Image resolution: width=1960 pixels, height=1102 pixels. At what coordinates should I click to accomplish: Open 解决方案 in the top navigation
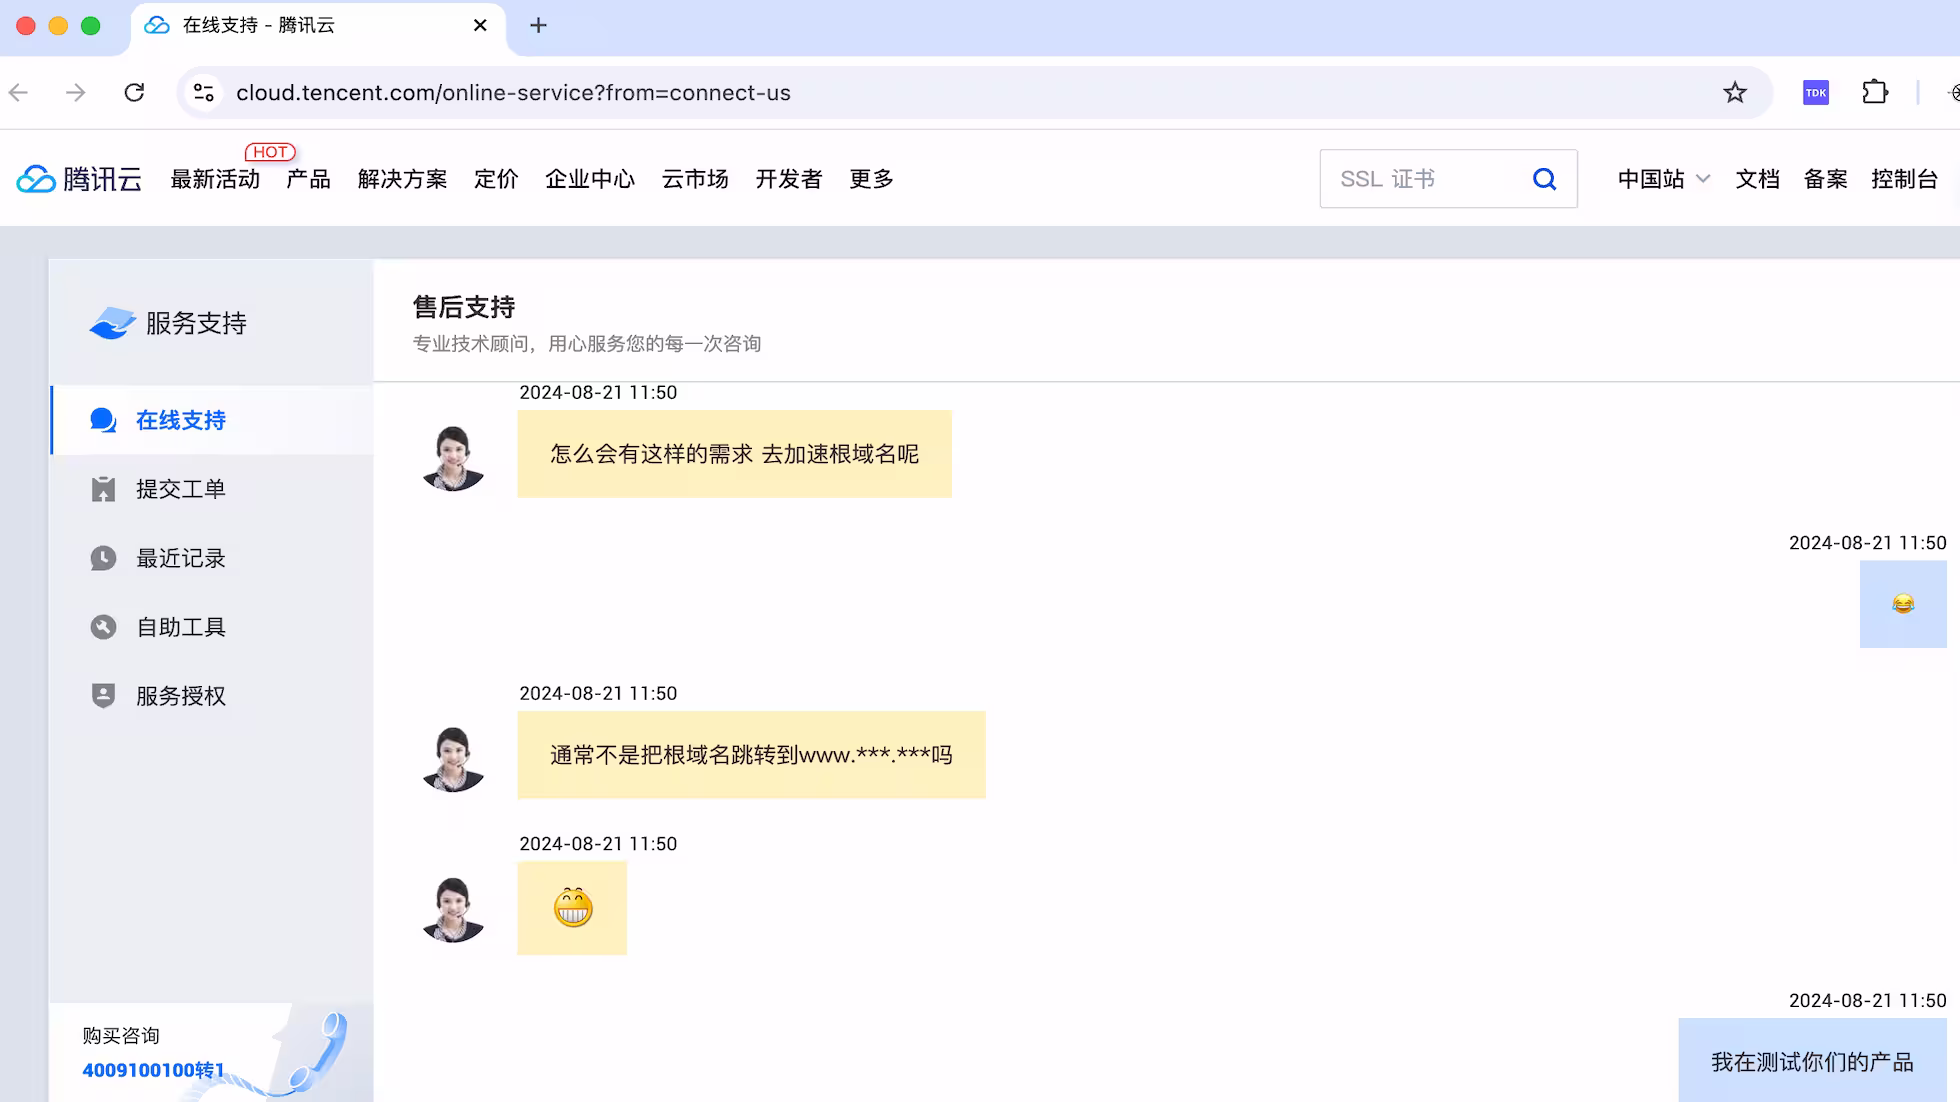(402, 179)
